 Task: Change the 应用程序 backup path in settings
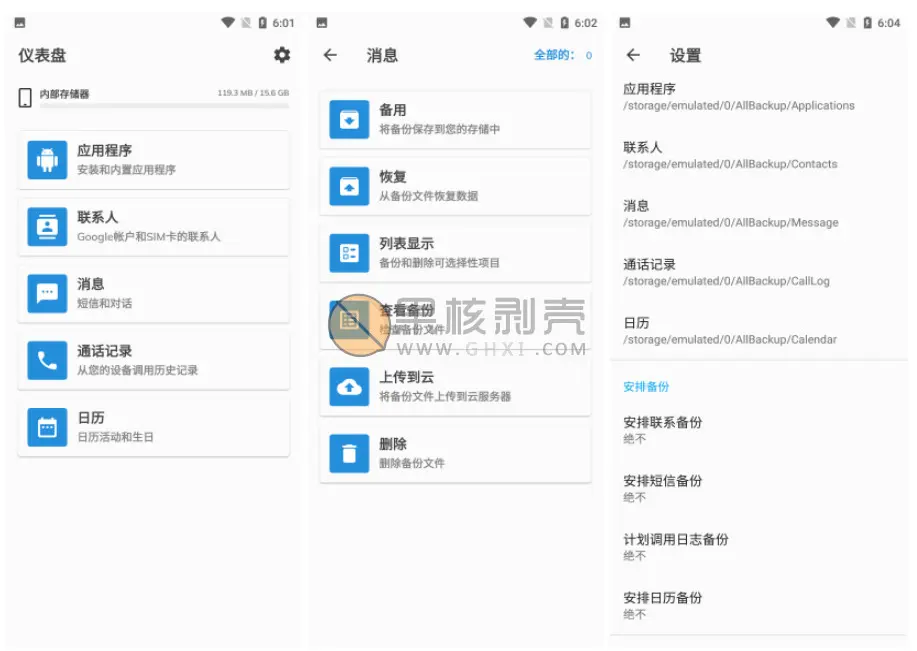759,97
